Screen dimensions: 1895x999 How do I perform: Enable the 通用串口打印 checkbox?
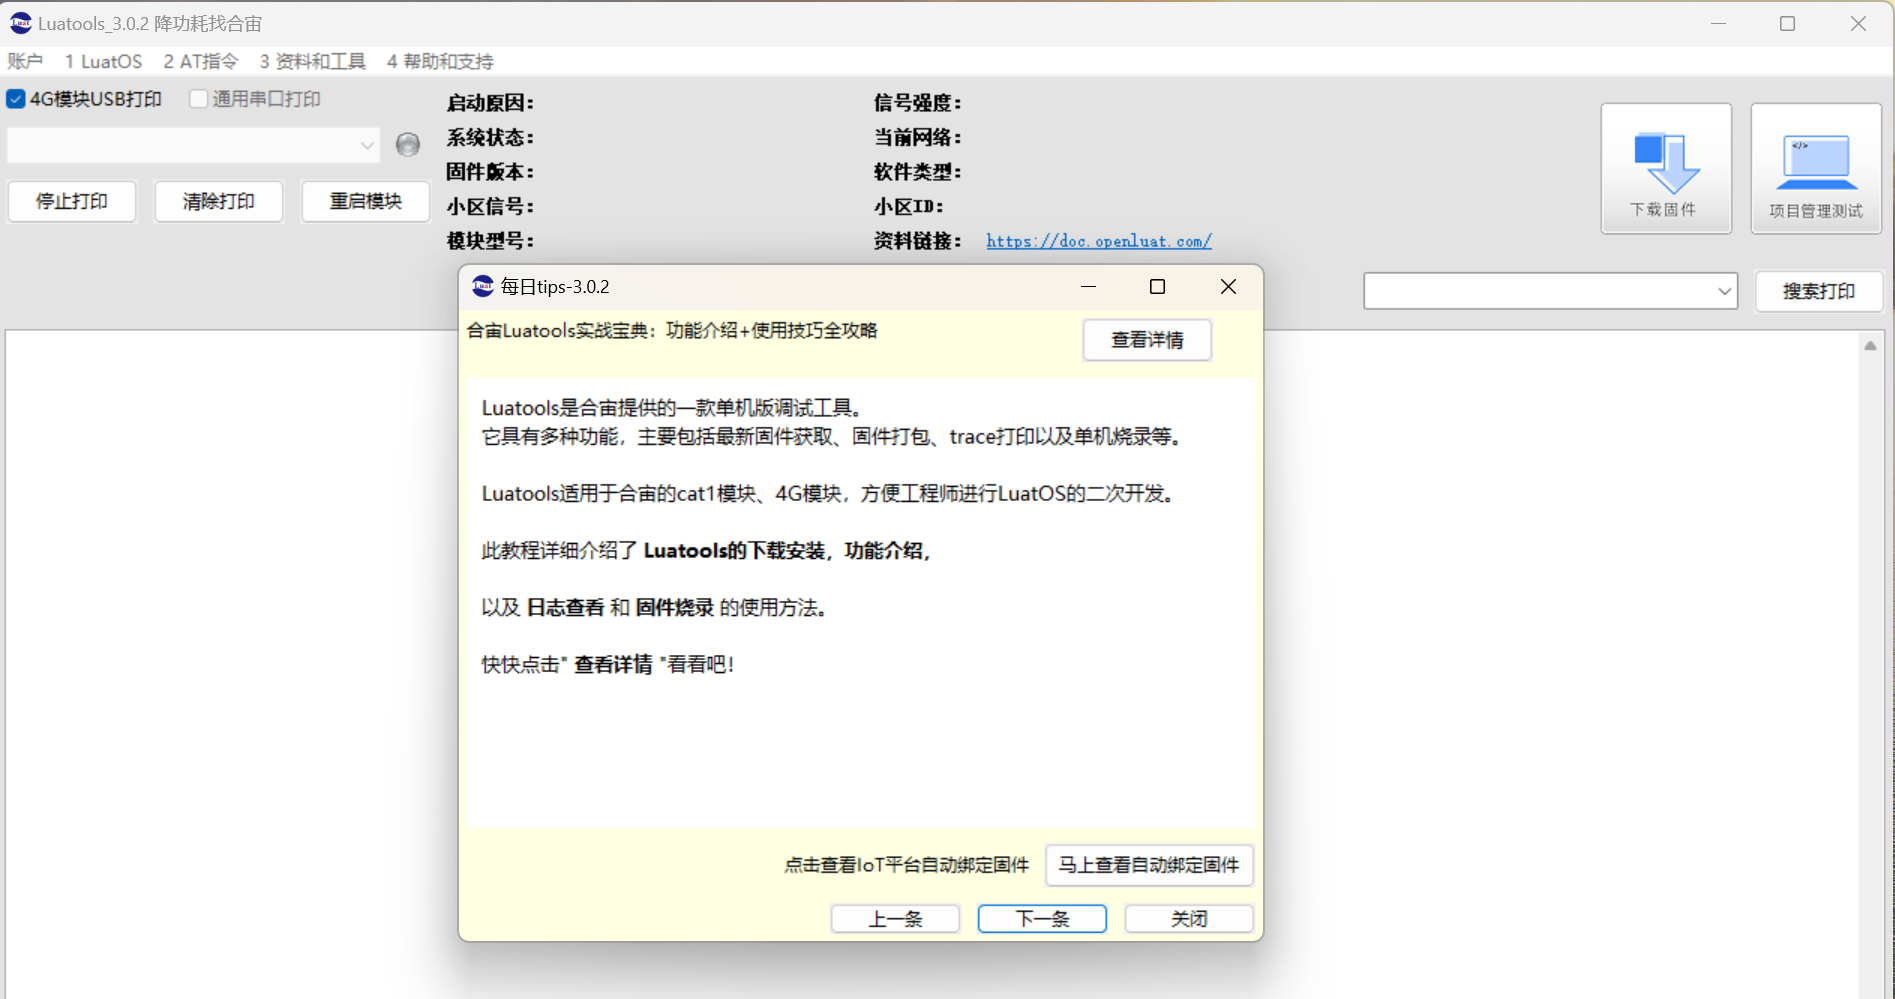tap(198, 99)
